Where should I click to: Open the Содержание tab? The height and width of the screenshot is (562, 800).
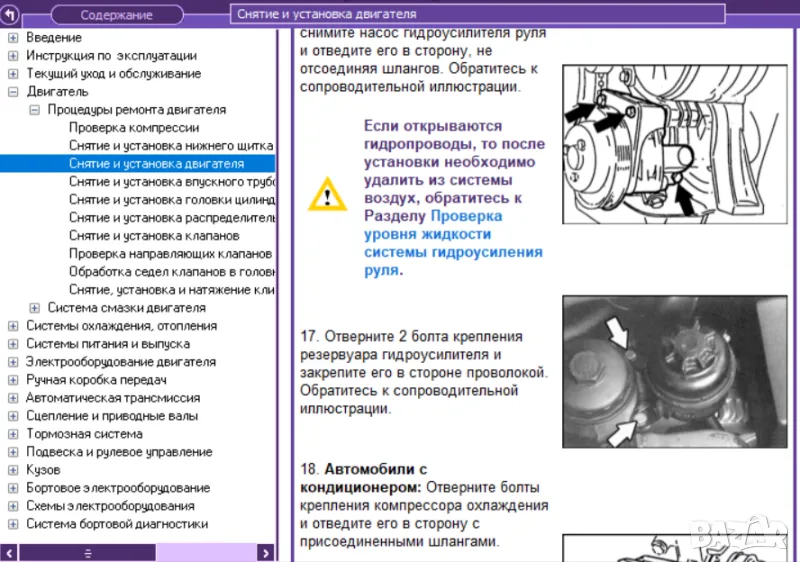pos(116,15)
